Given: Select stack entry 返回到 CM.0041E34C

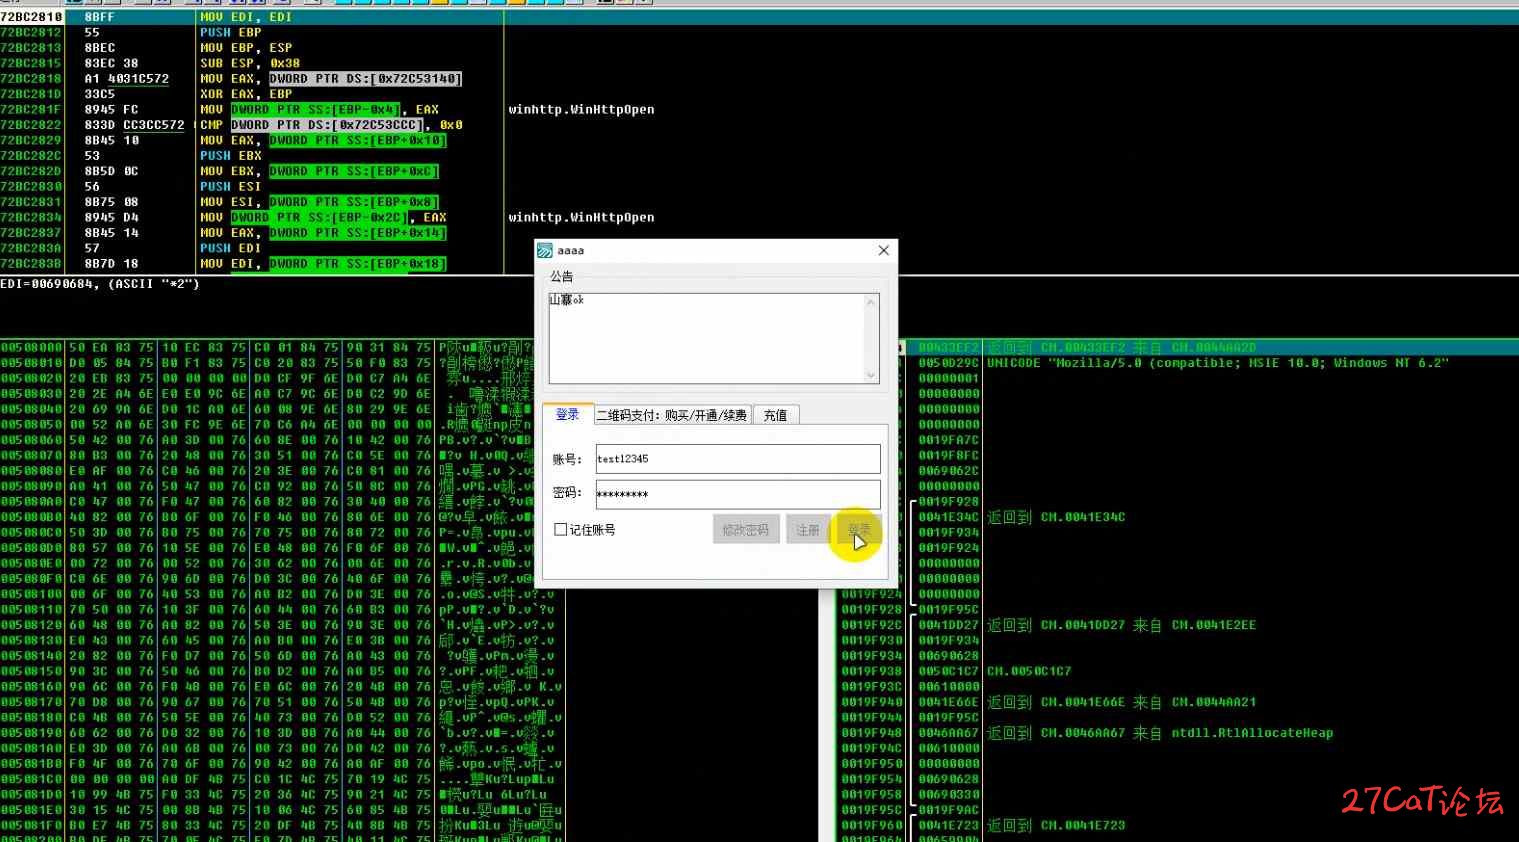Looking at the screenshot, I should (1056, 517).
